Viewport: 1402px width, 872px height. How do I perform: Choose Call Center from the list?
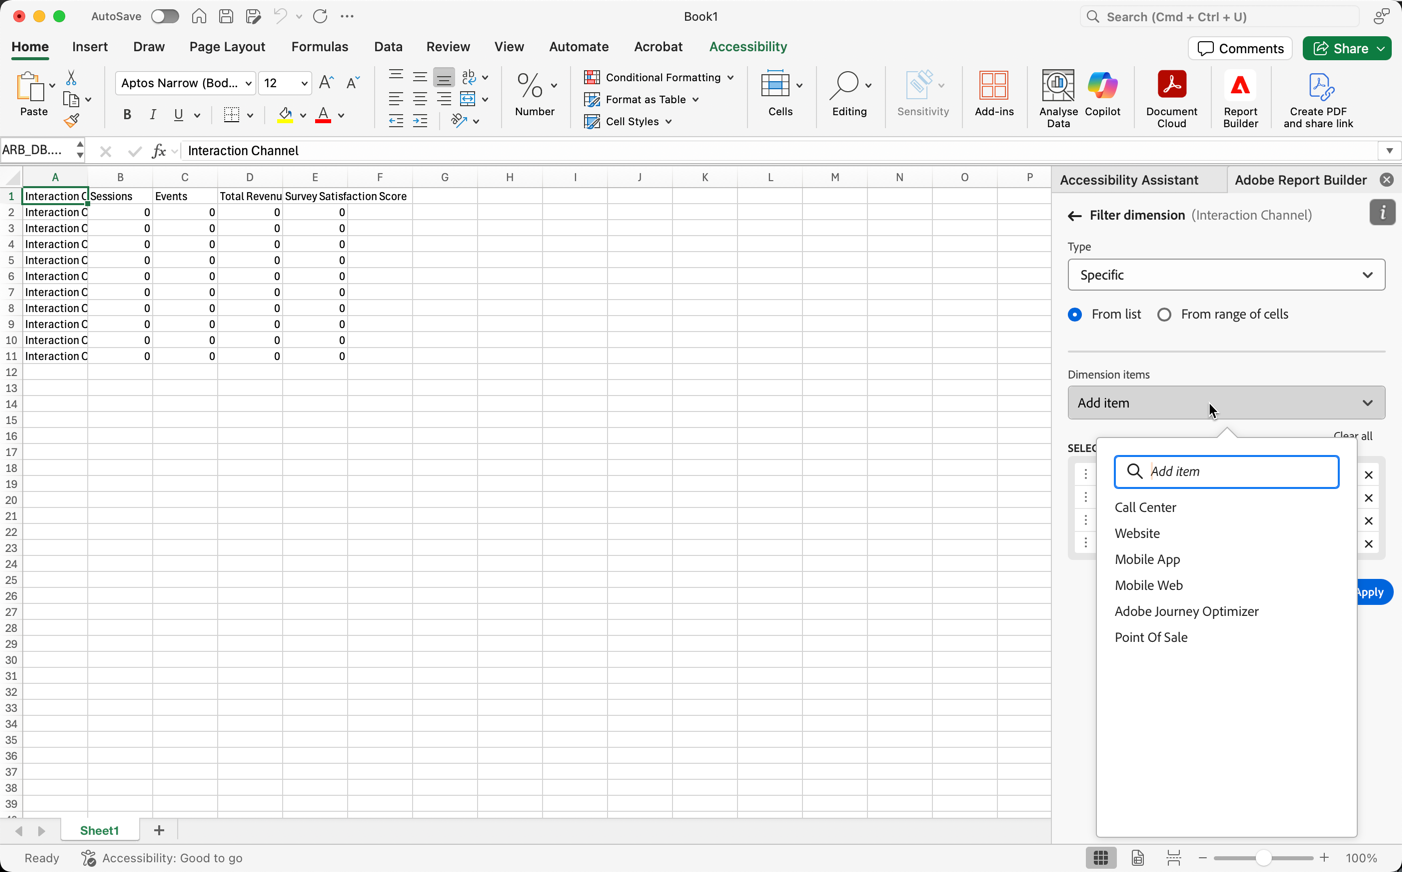(x=1146, y=507)
